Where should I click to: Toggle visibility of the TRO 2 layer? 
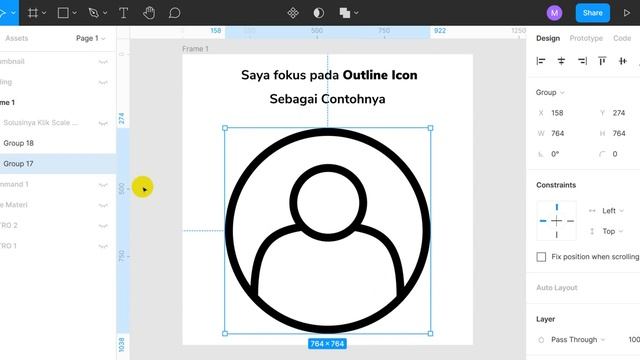pos(103,225)
